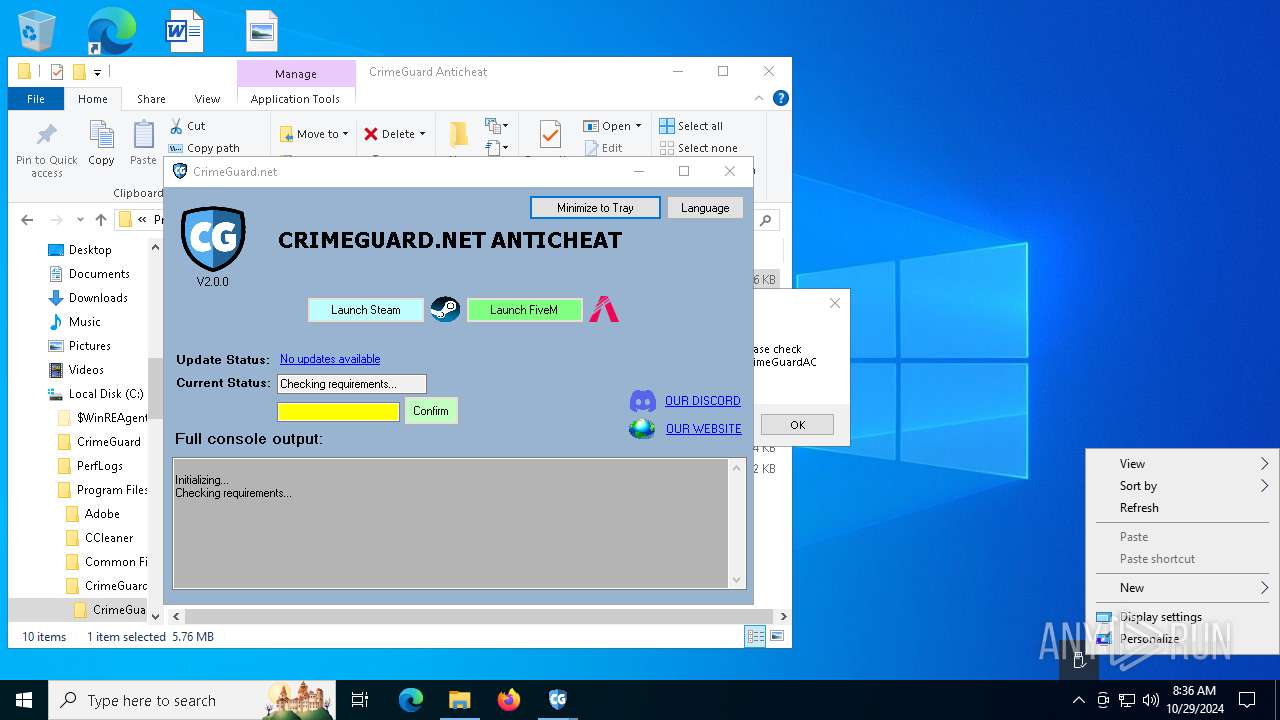The width and height of the screenshot is (1280, 720).
Task: Open Application Tools tab
Action: [x=295, y=99]
